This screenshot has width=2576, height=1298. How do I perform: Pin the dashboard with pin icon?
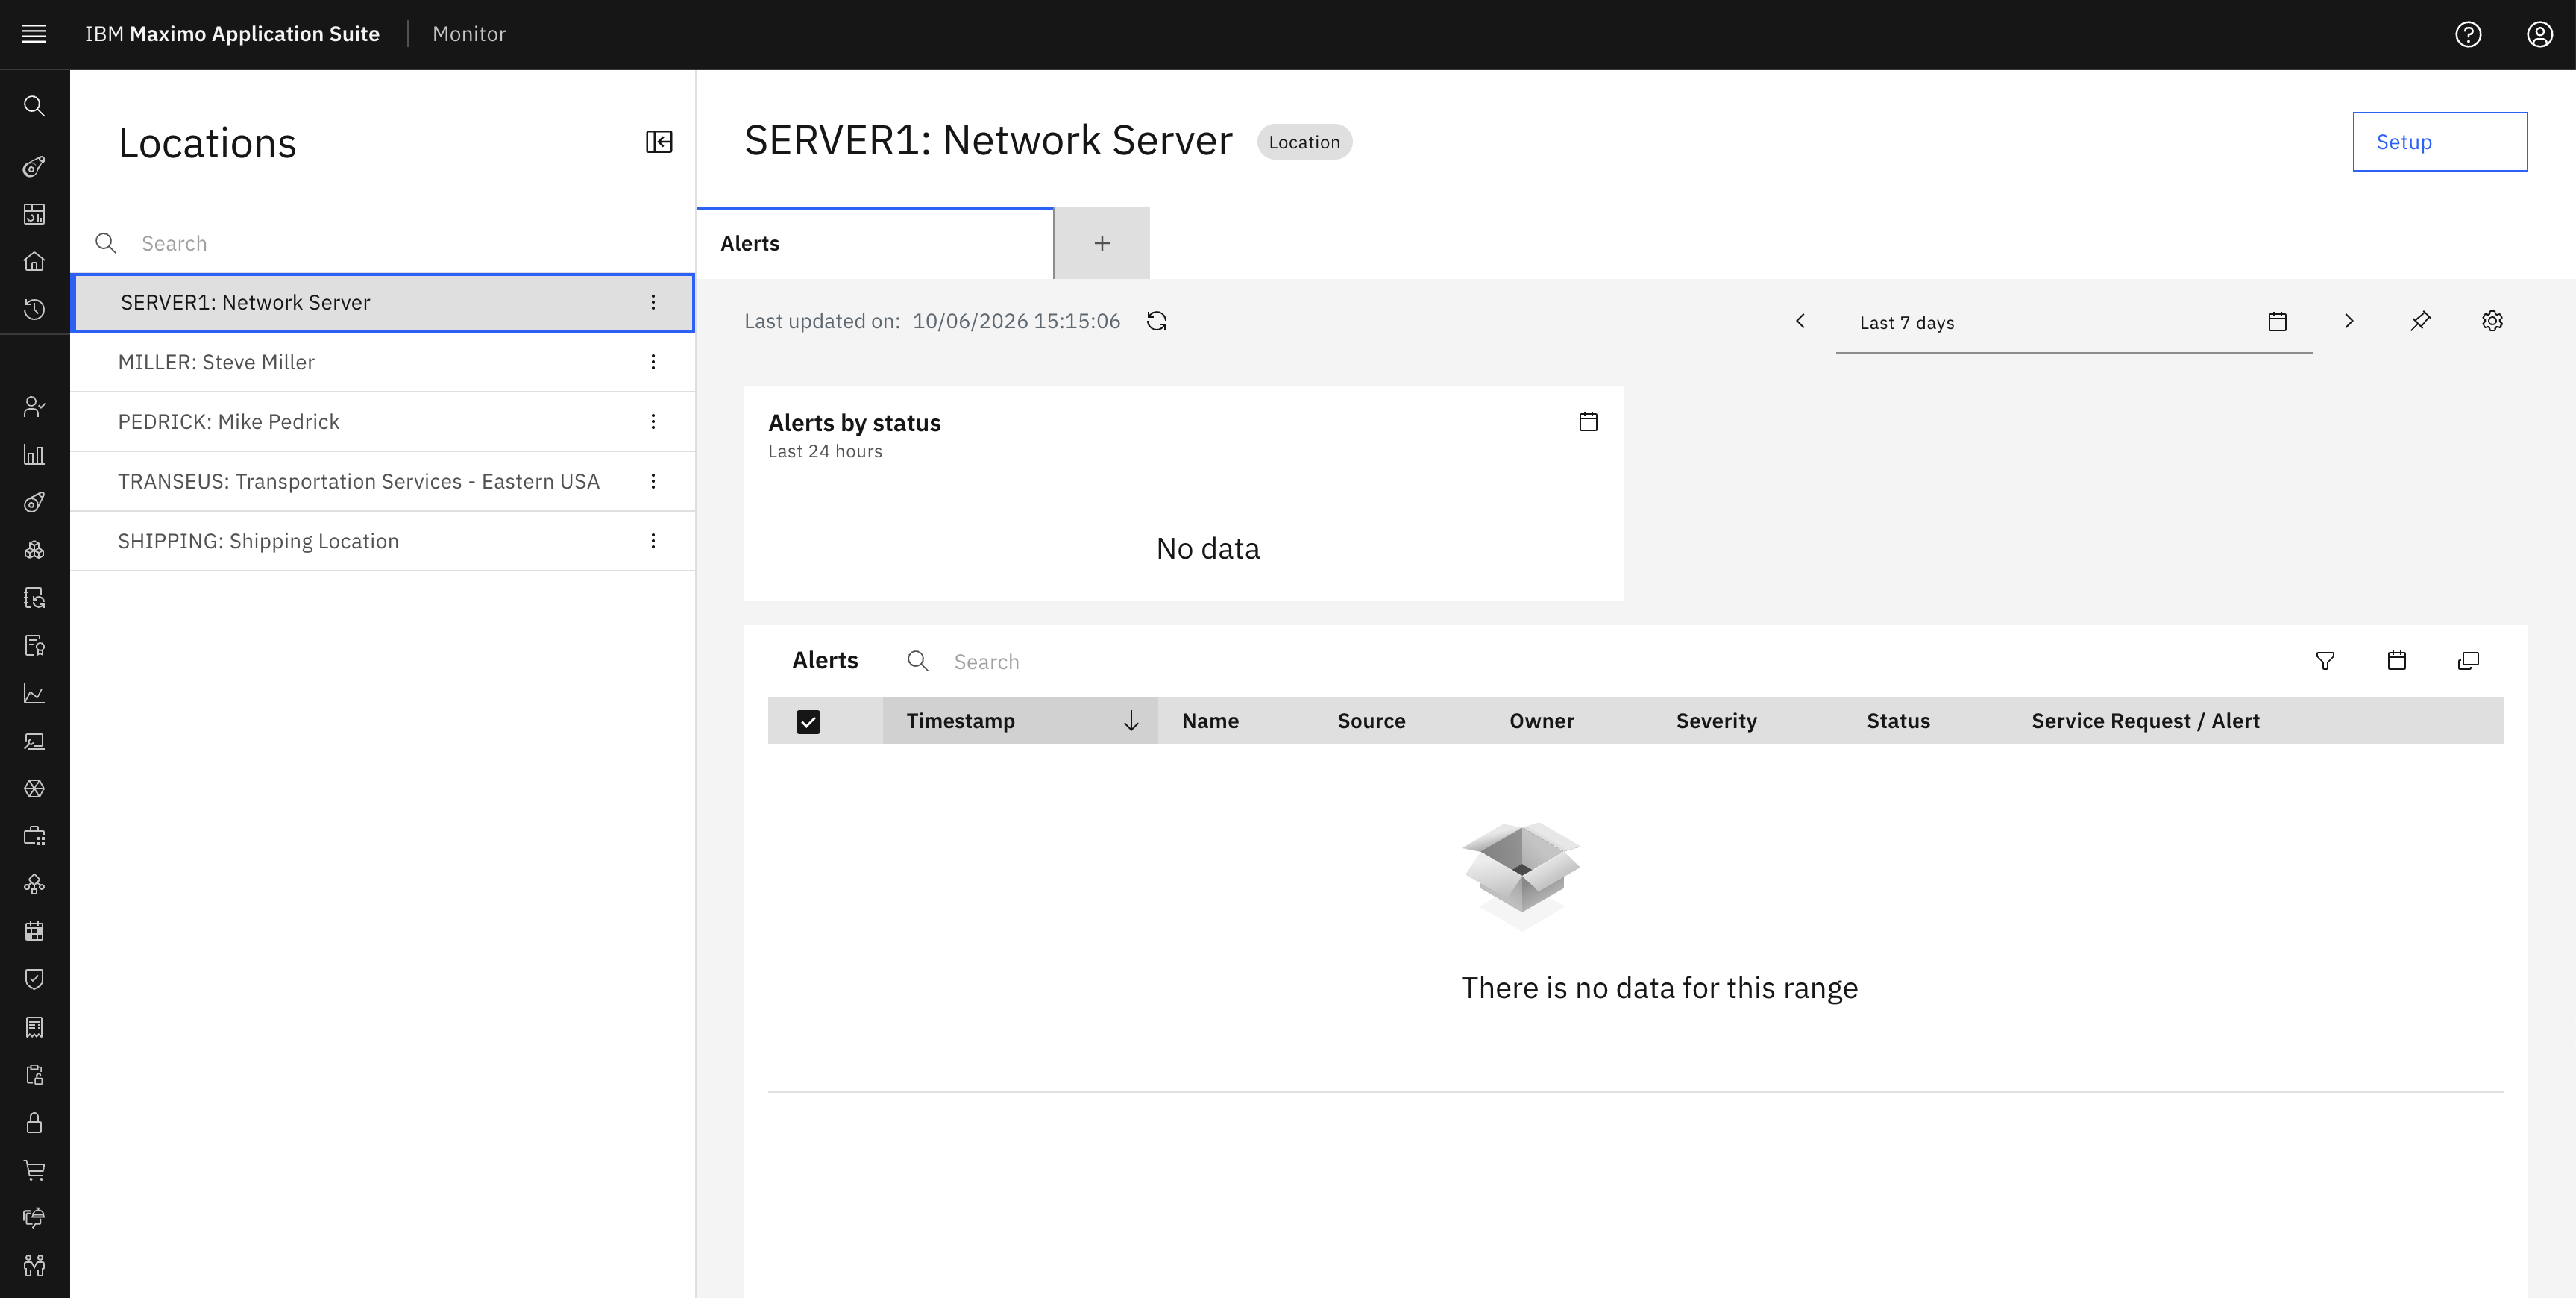2420,321
